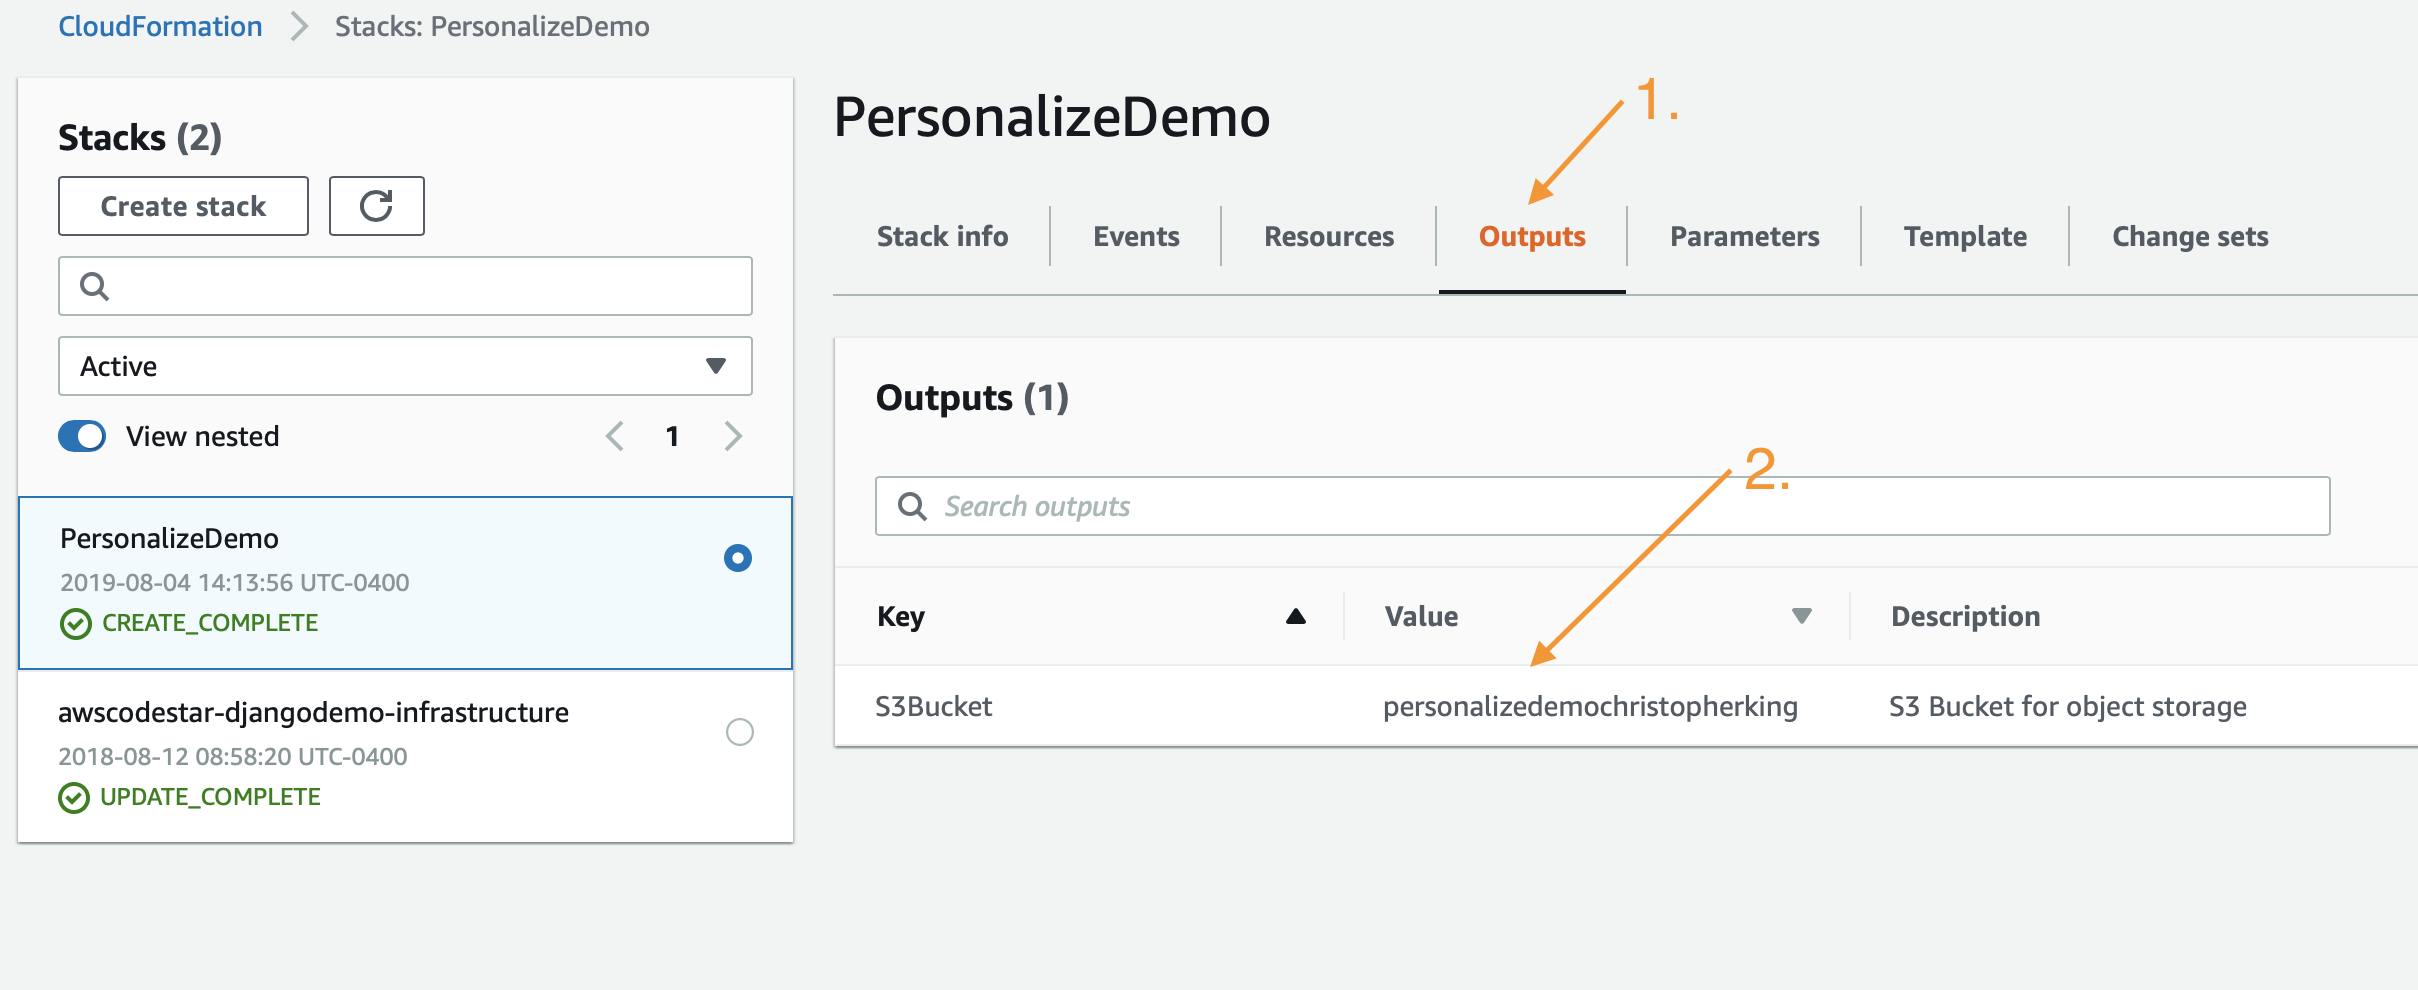Viewport: 2418px width, 990px height.
Task: Click the Search outputs field
Action: (1603, 506)
